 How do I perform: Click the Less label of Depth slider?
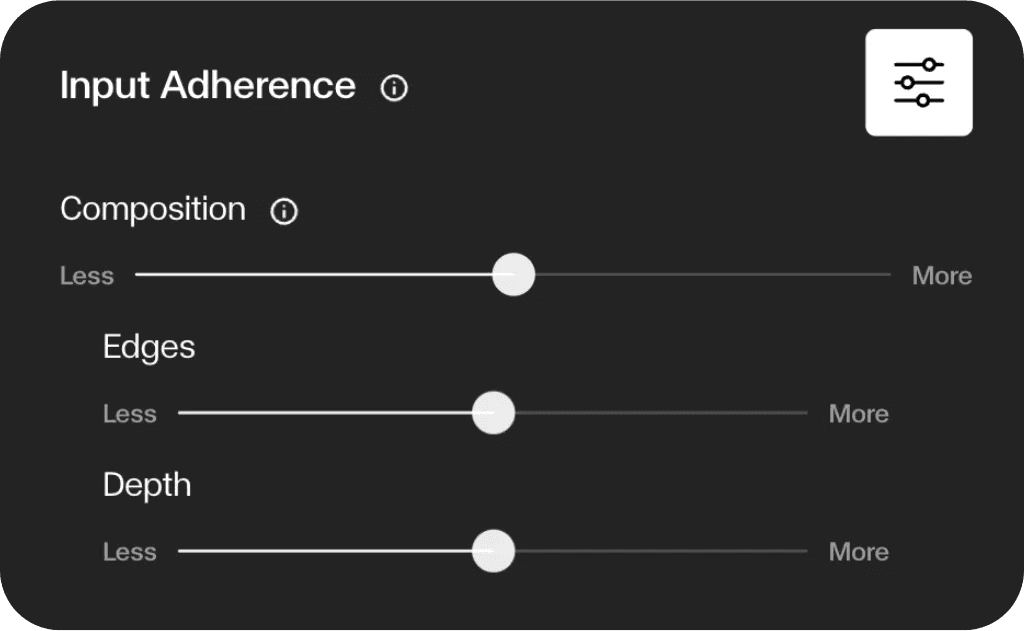click(129, 552)
